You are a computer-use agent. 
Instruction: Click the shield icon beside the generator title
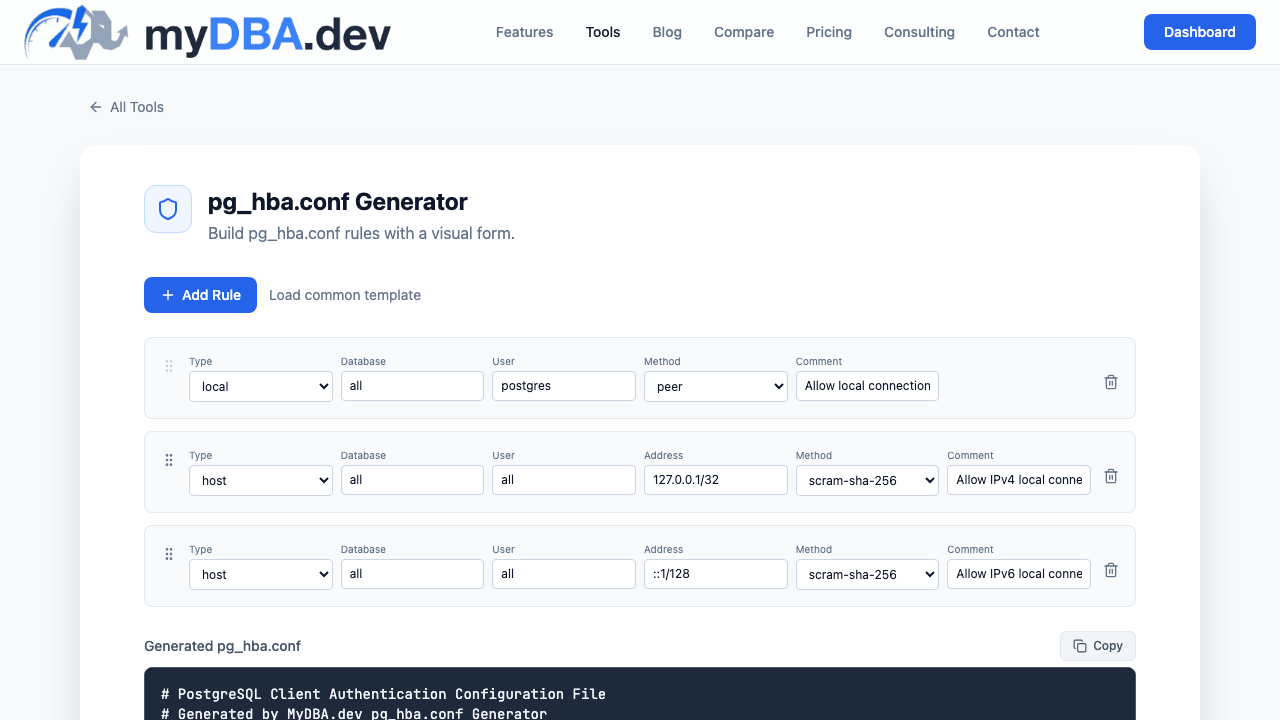pyautogui.click(x=168, y=209)
